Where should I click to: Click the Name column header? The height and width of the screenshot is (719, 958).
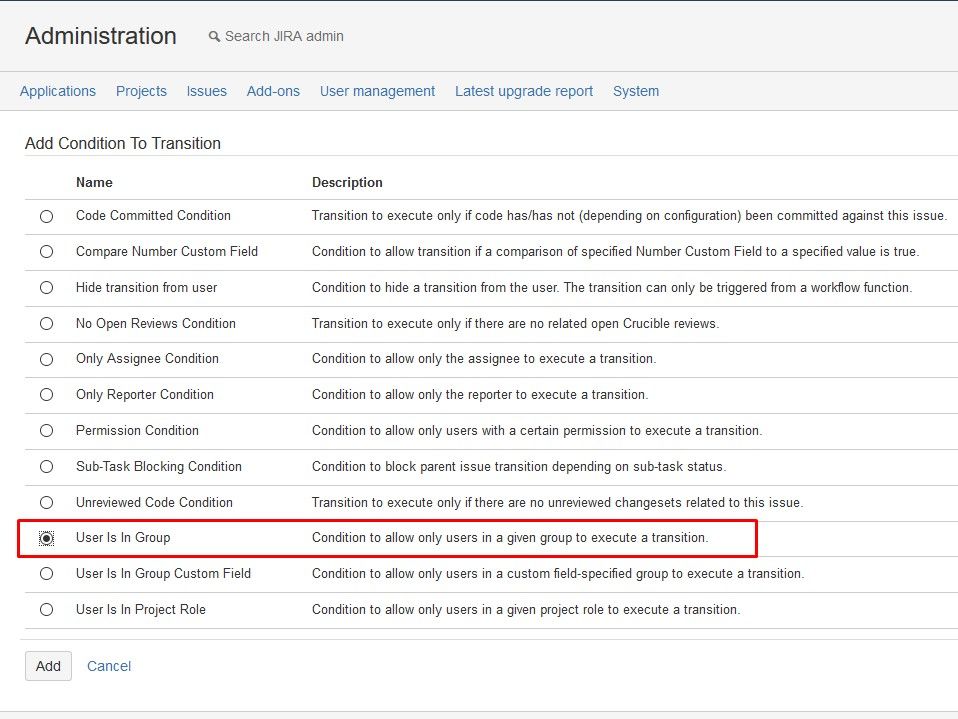tap(94, 182)
